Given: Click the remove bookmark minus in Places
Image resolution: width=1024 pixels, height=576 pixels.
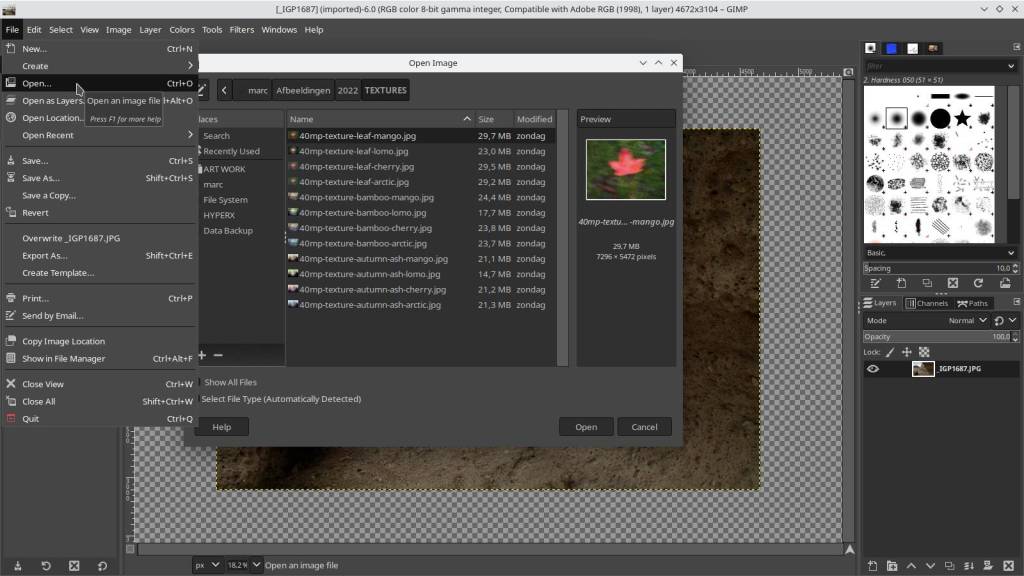Looking at the screenshot, I should [x=218, y=355].
